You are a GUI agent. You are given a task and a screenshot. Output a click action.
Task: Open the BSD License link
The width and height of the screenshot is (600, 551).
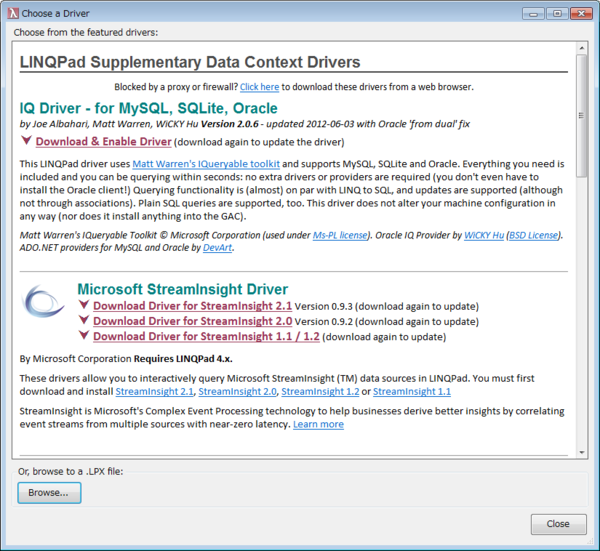point(533,235)
